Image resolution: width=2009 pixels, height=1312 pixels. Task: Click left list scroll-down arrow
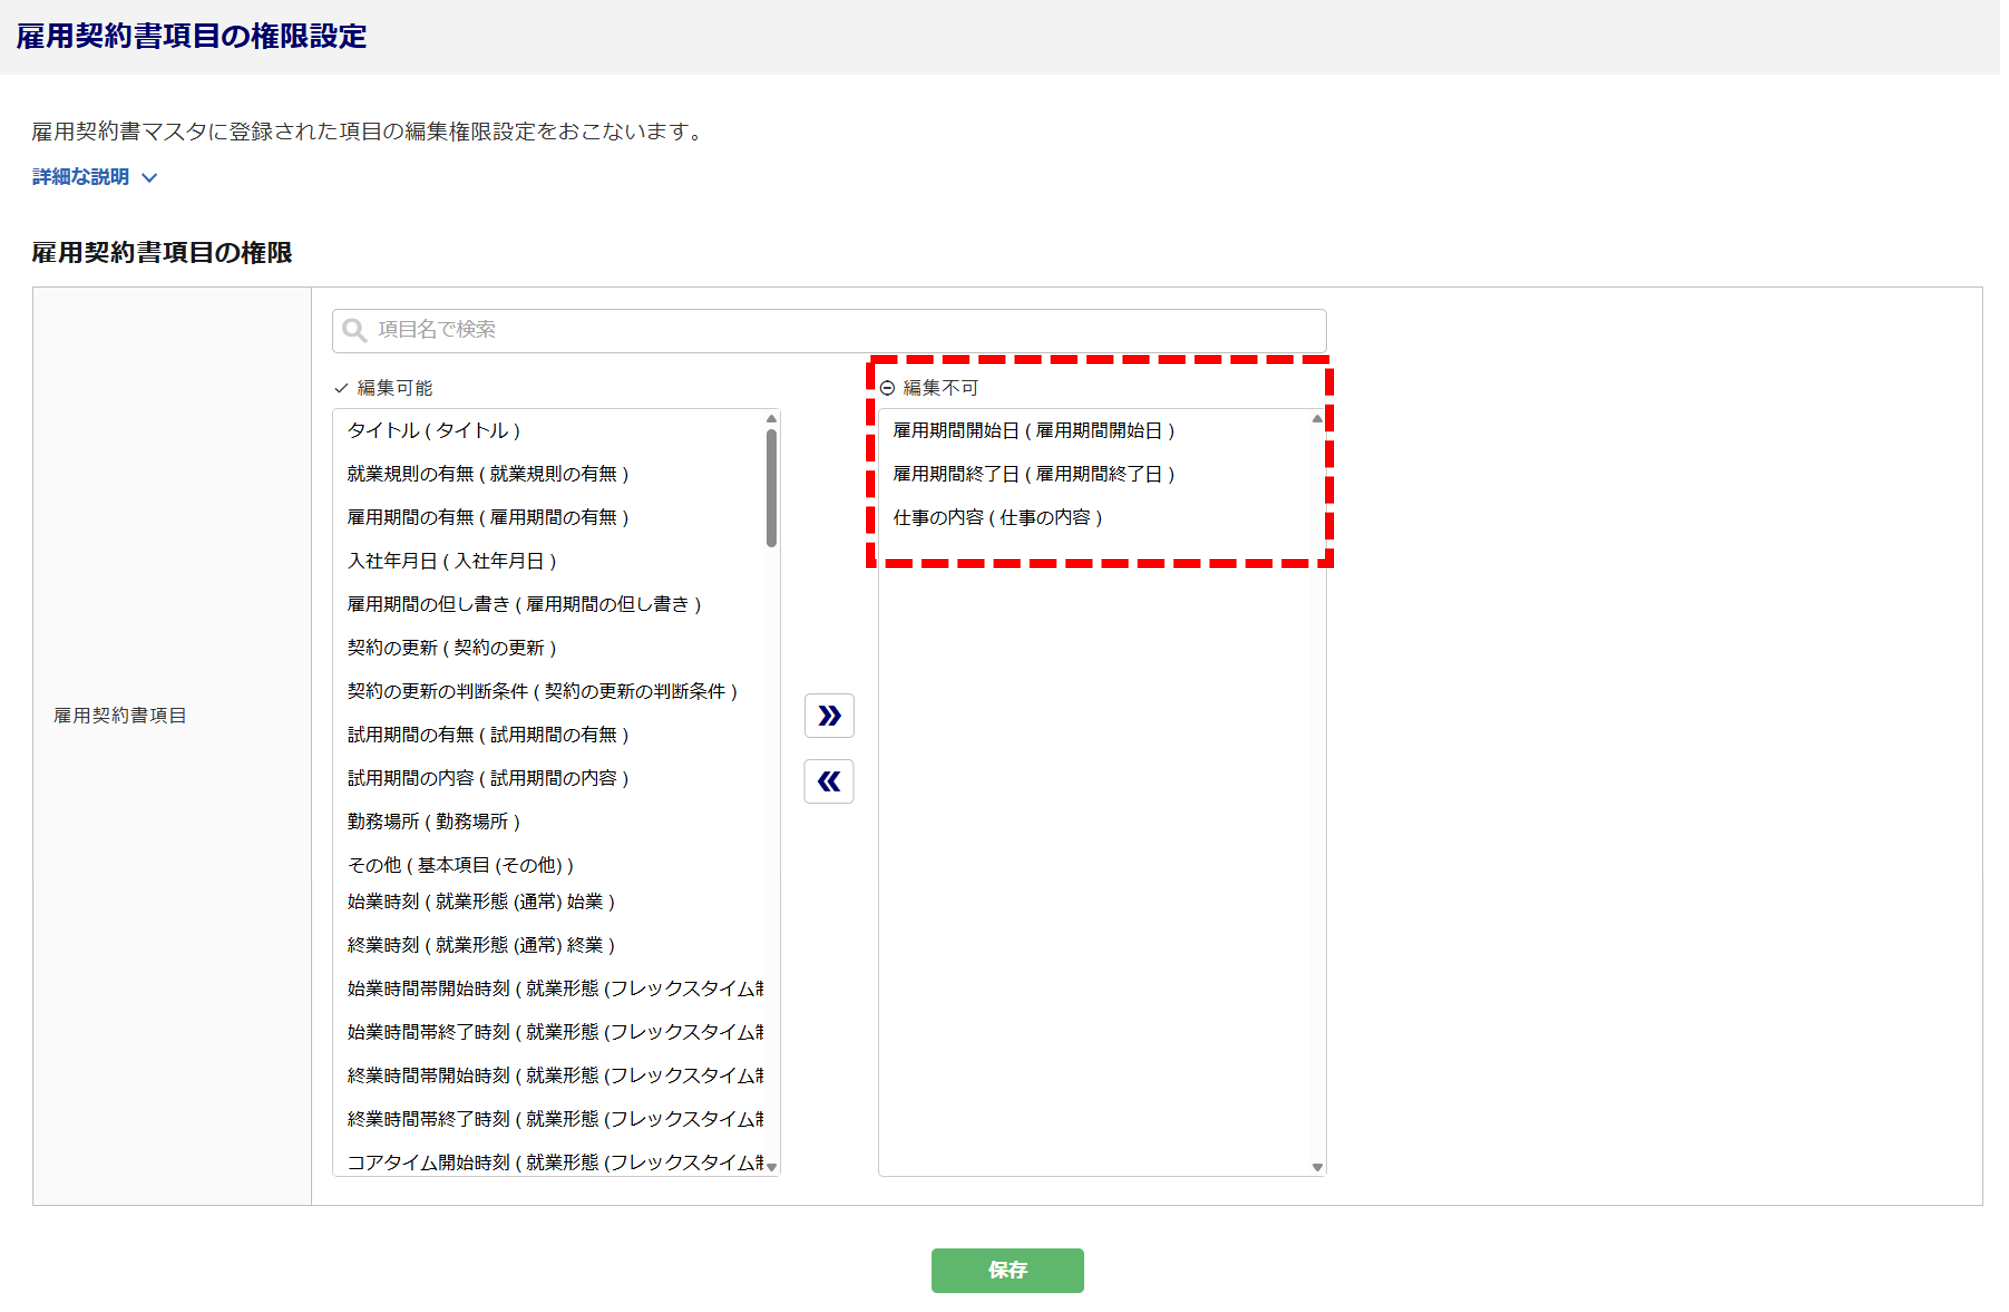click(x=771, y=1166)
